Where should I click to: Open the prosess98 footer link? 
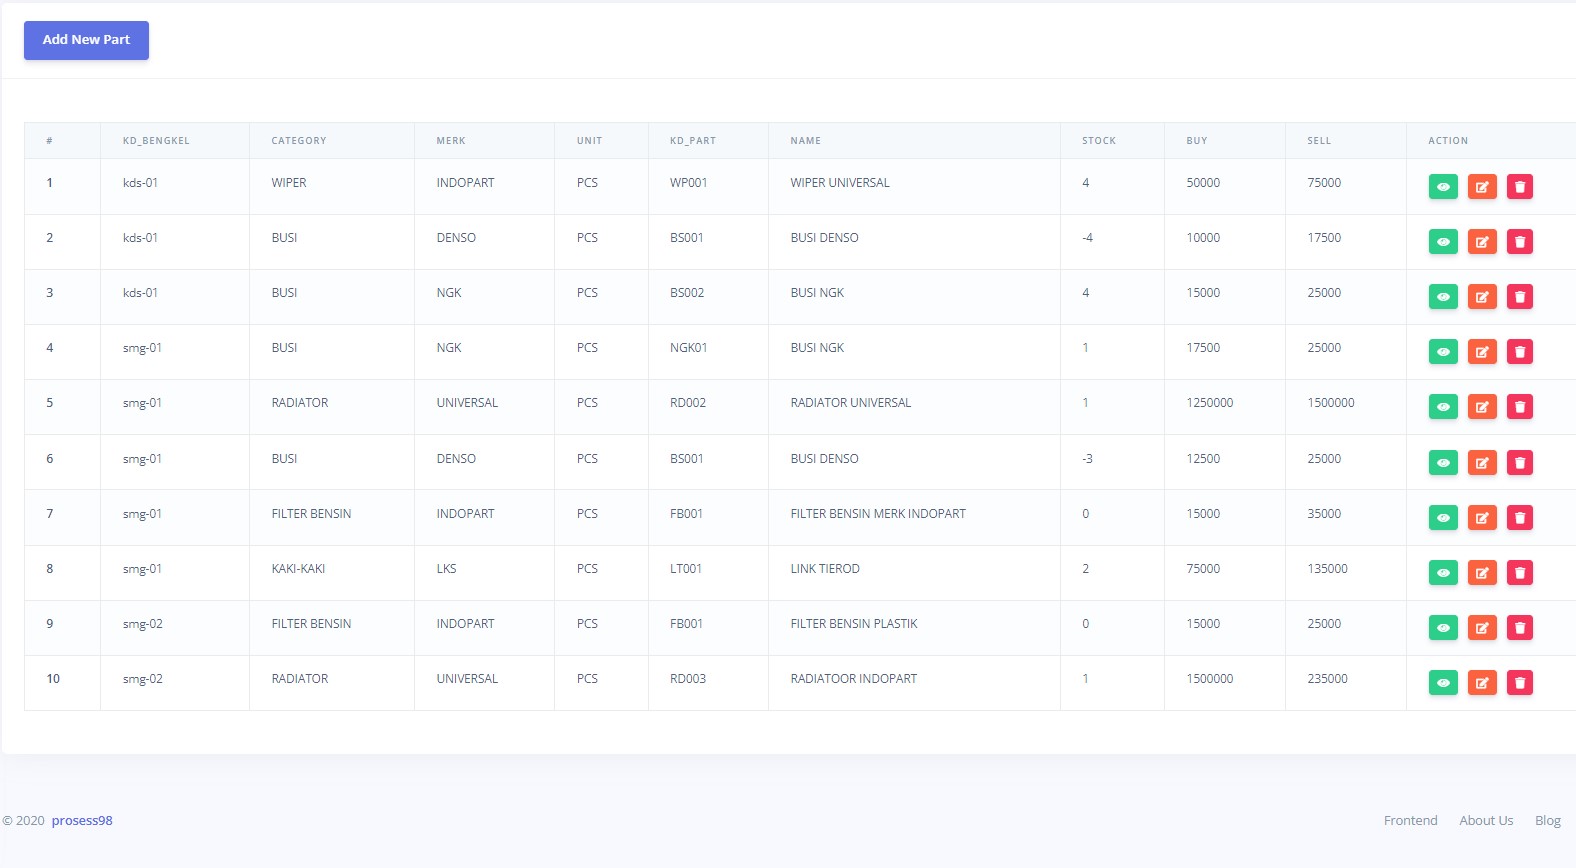(x=82, y=821)
